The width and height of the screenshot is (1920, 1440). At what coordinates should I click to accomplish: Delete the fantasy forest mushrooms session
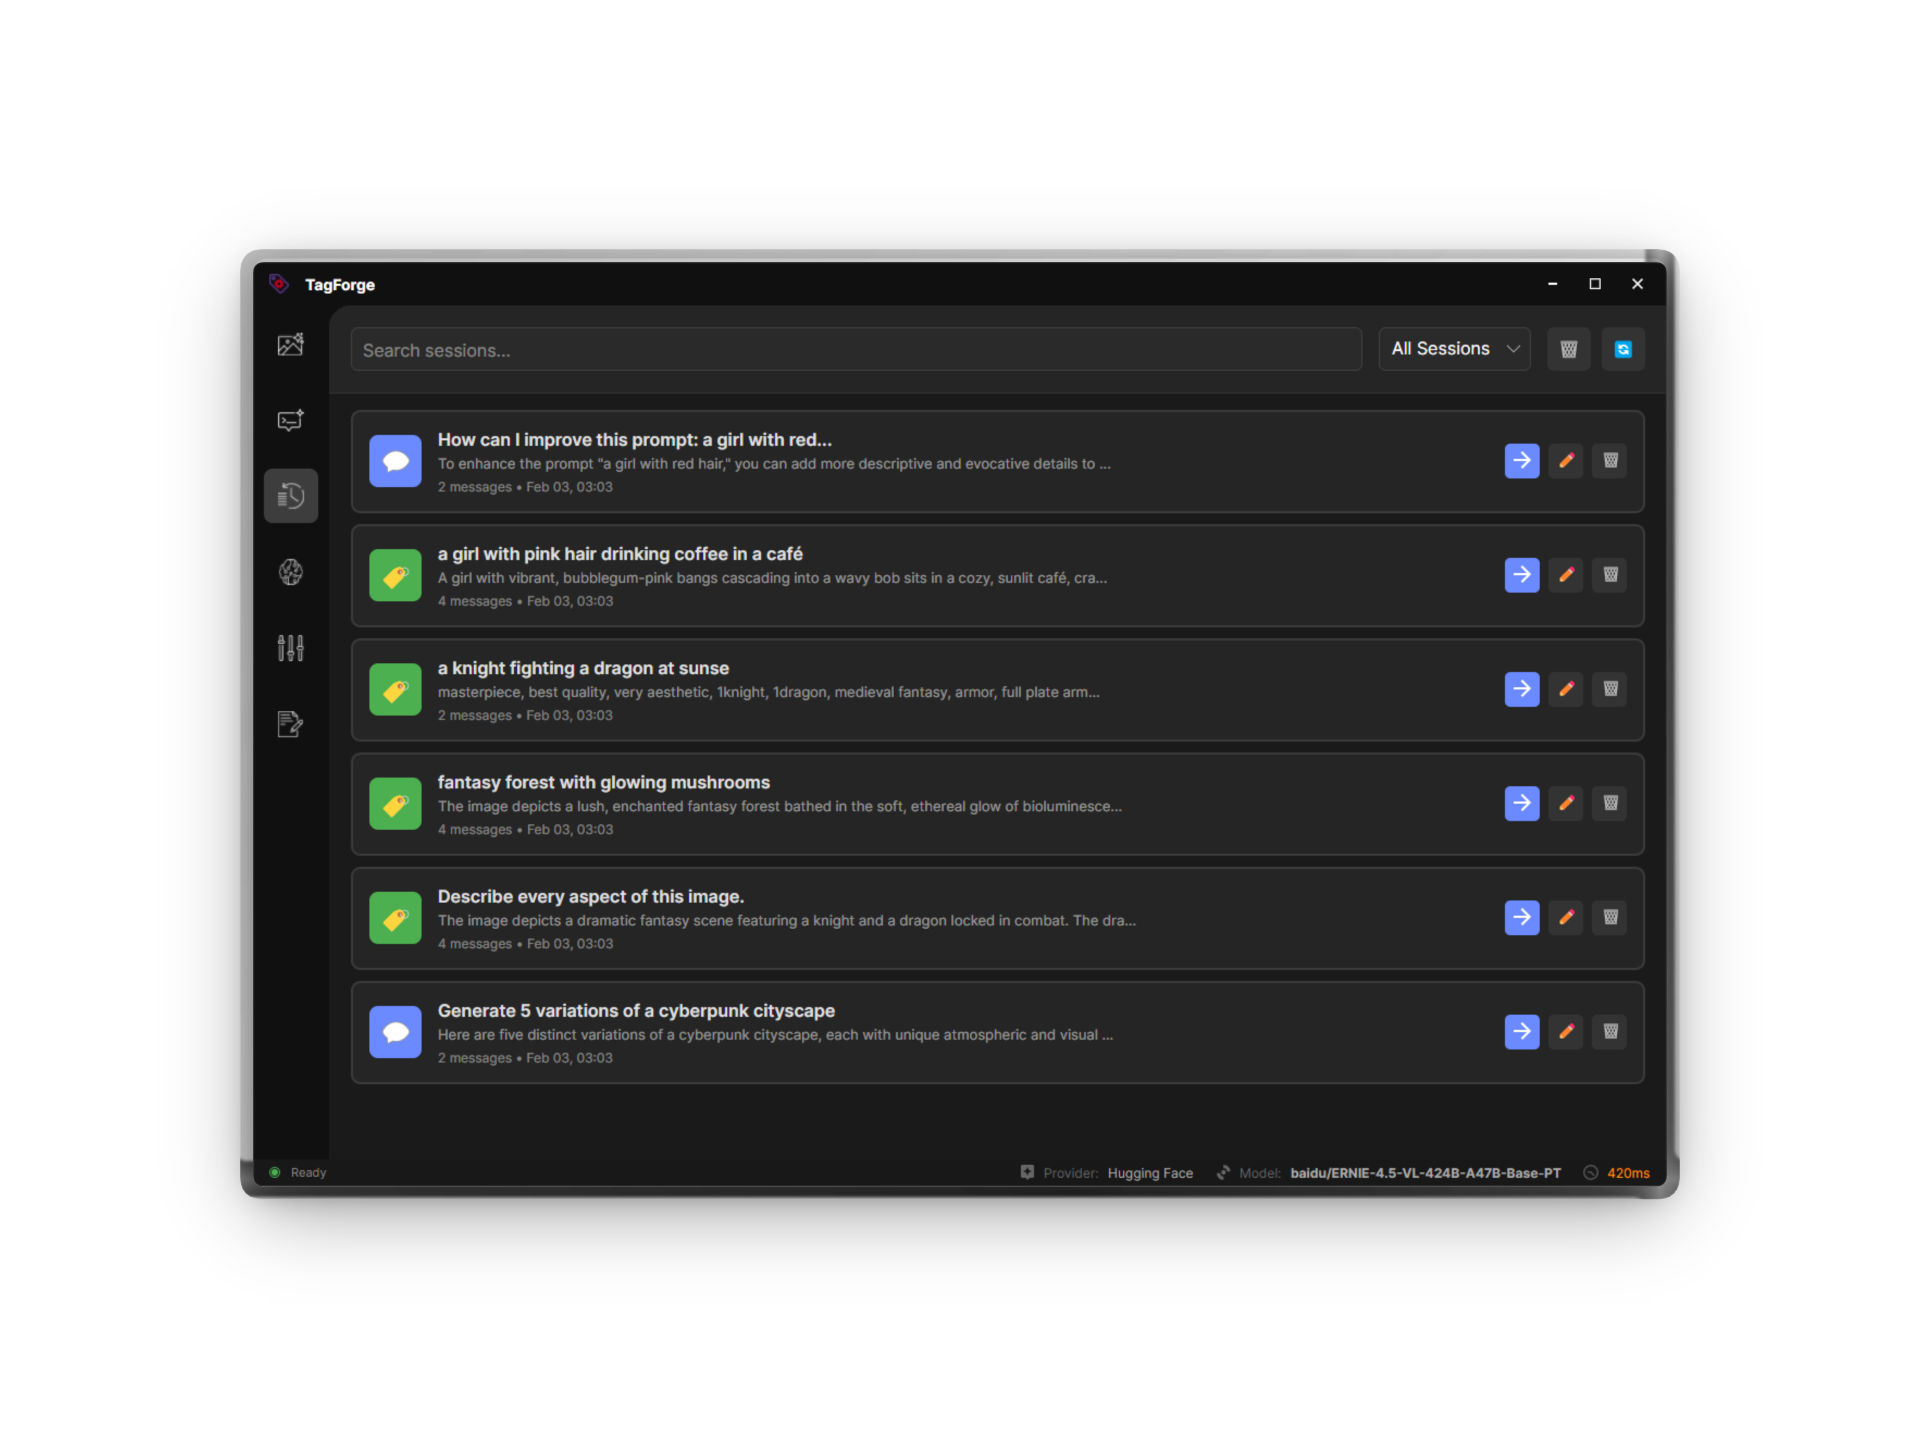pos(1610,803)
